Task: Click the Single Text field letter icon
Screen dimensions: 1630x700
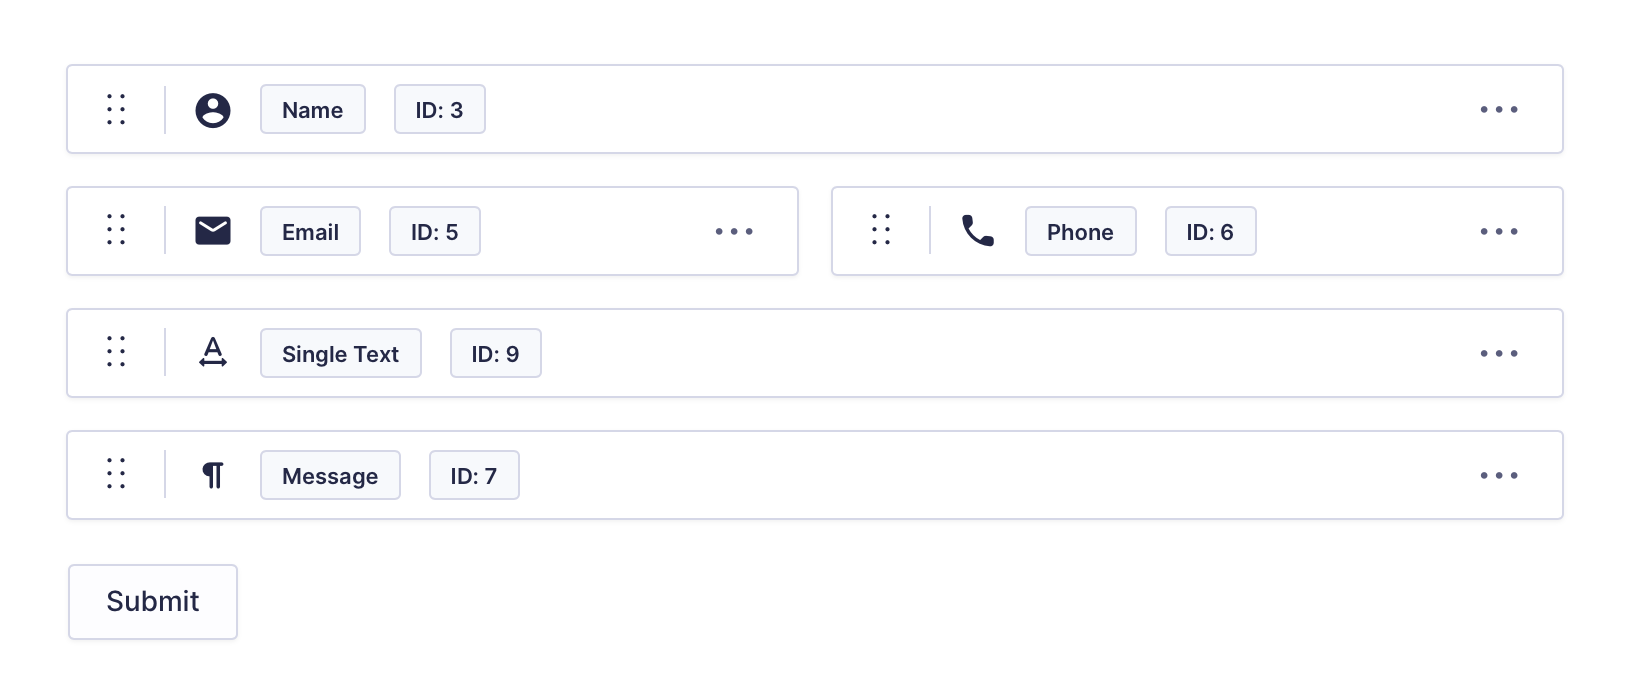Action: [213, 353]
